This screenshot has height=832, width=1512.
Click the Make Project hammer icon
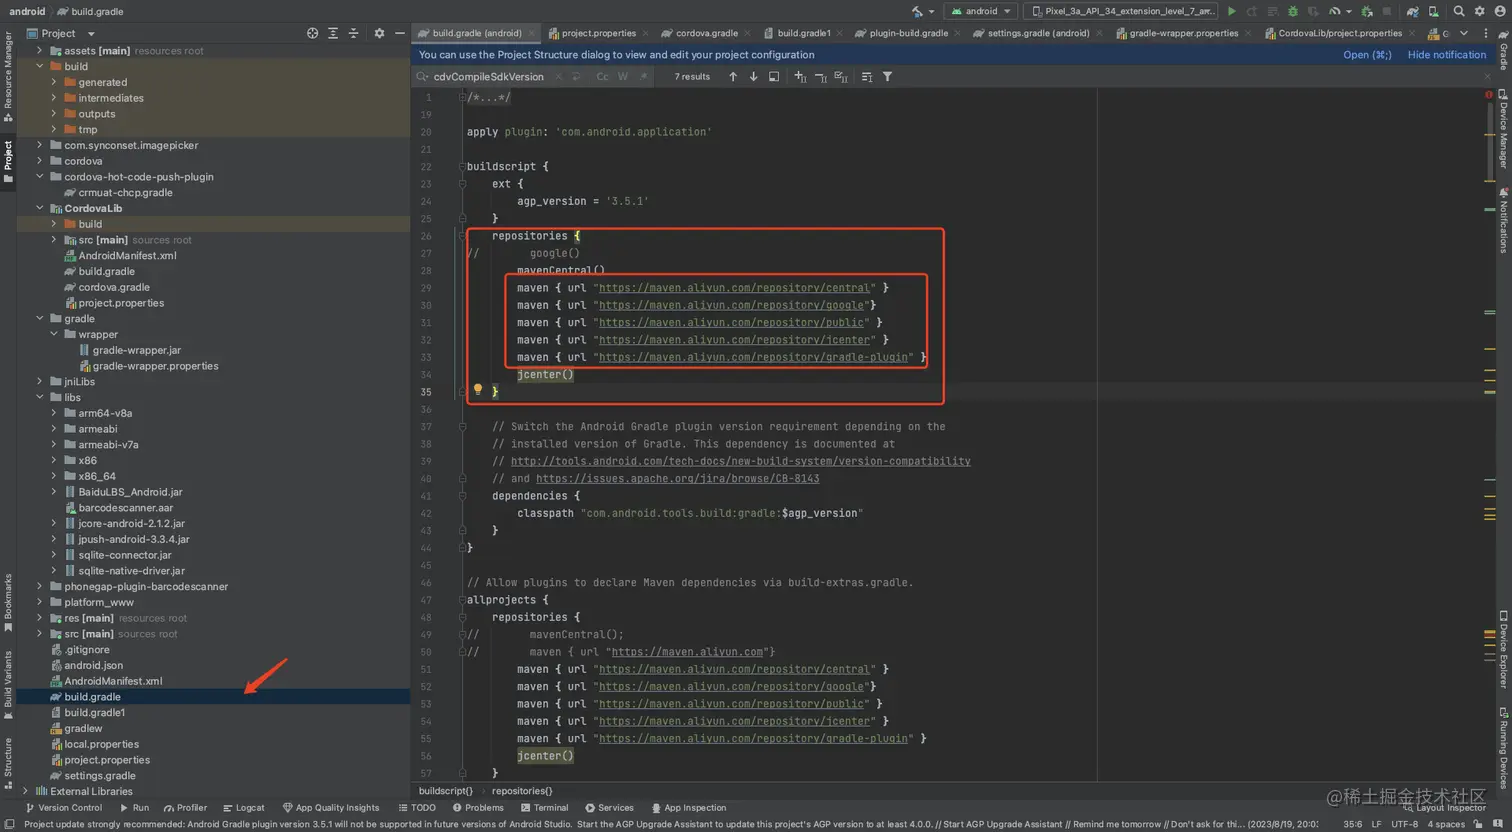(x=916, y=11)
